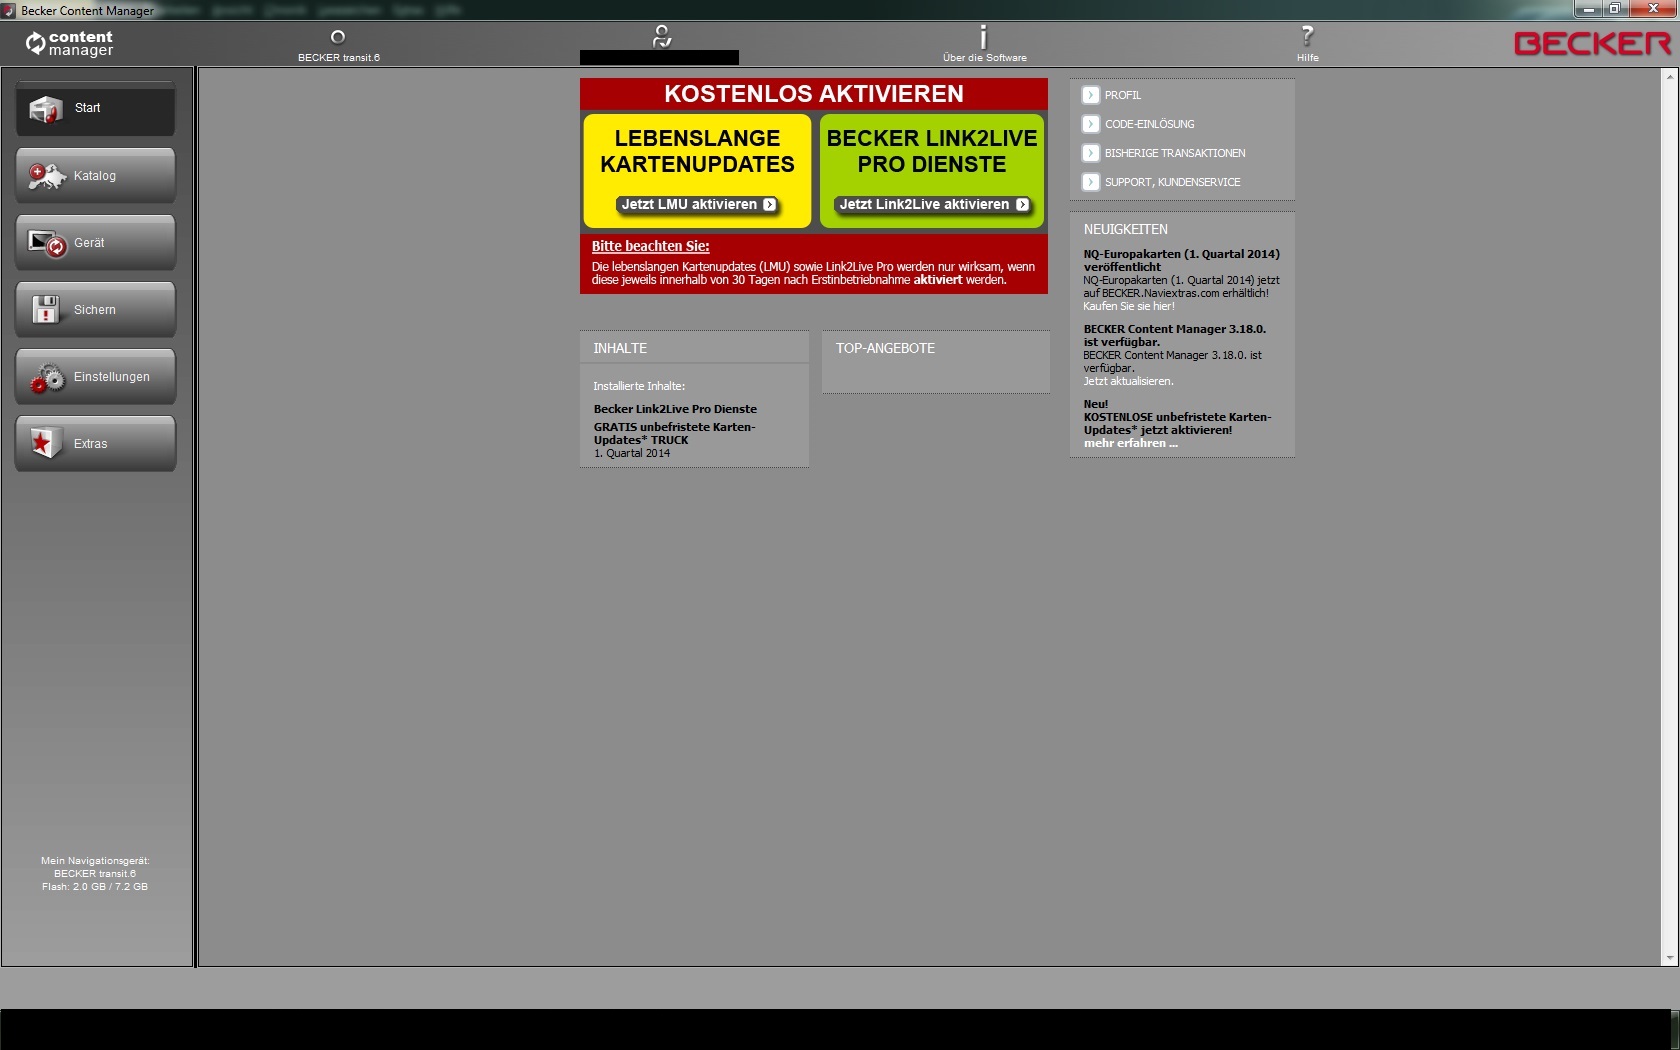Click NQ-Europakarten news headline

tap(1180, 260)
